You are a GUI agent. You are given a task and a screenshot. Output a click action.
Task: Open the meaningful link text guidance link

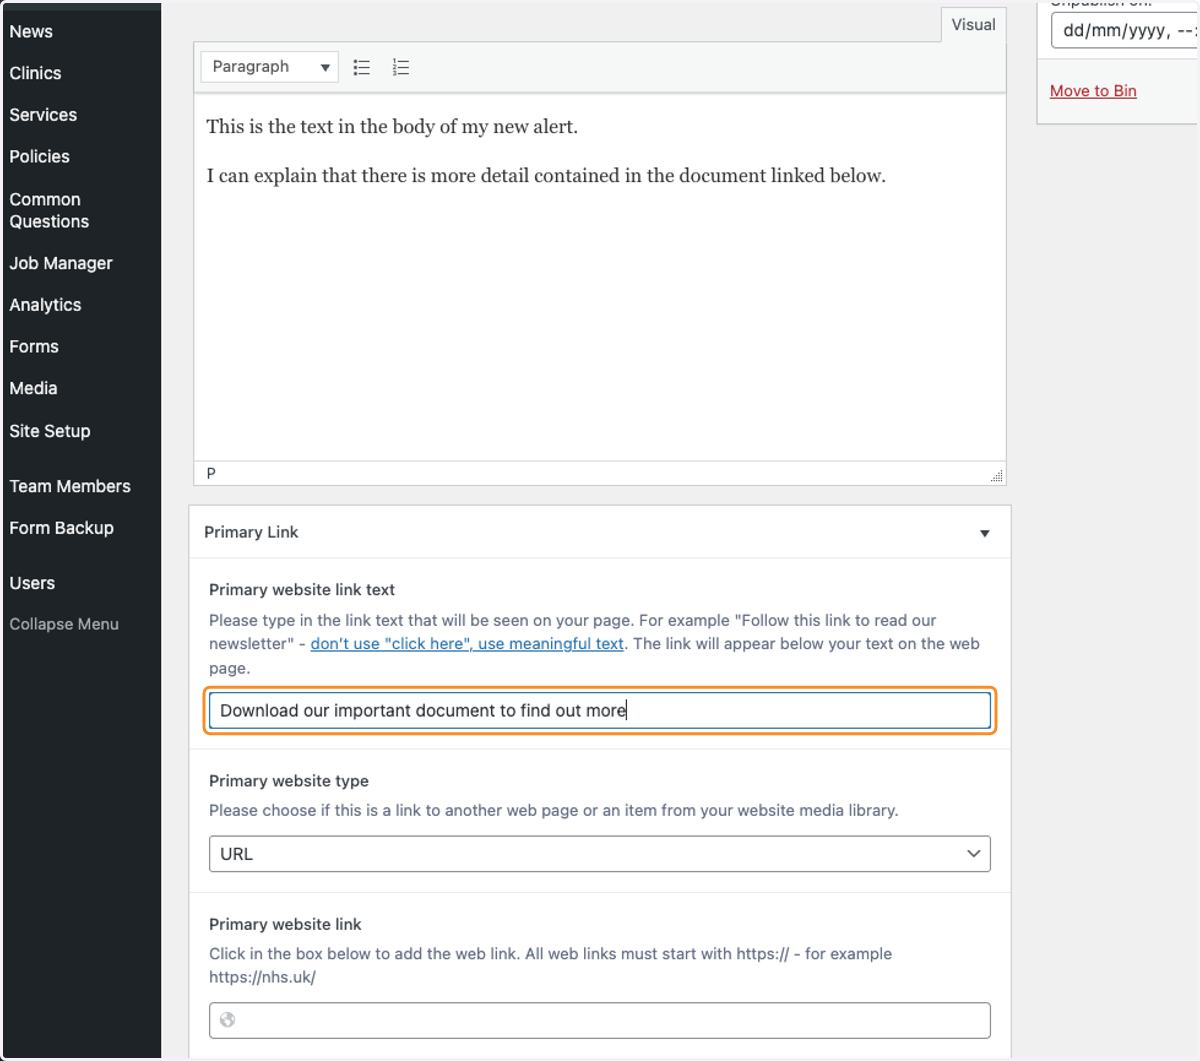467,644
